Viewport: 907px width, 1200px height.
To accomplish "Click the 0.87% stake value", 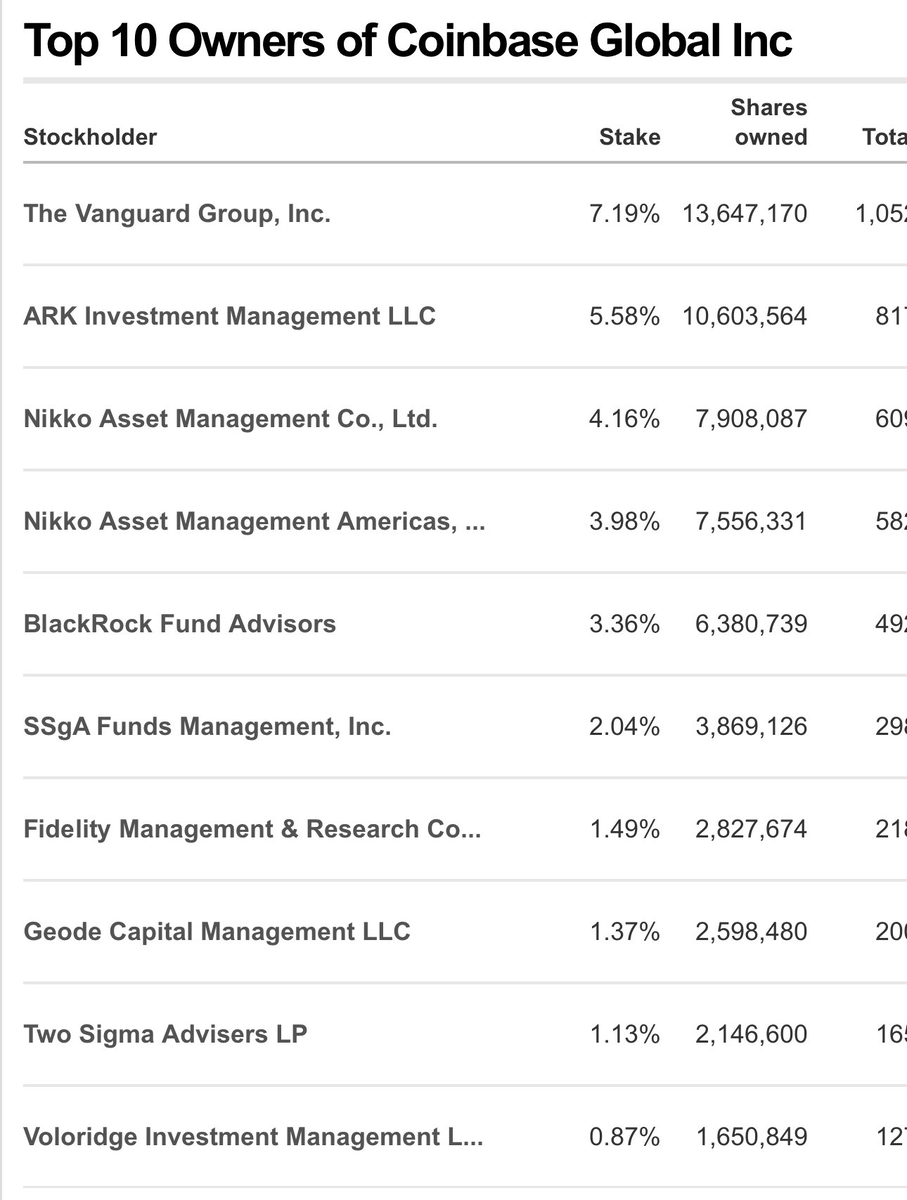I will (624, 1137).
